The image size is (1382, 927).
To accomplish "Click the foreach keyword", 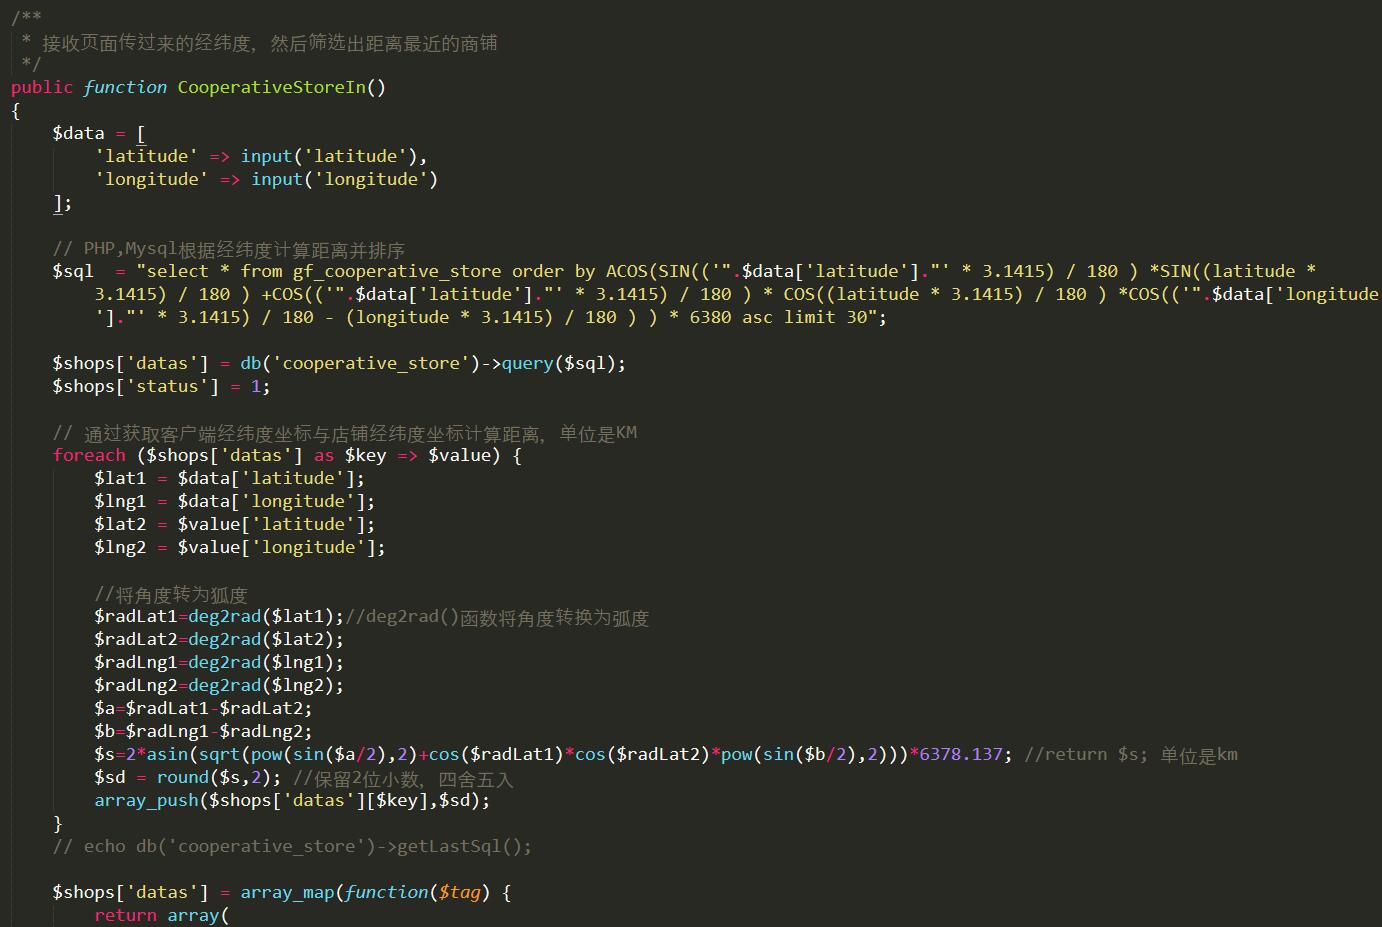I will (x=89, y=455).
